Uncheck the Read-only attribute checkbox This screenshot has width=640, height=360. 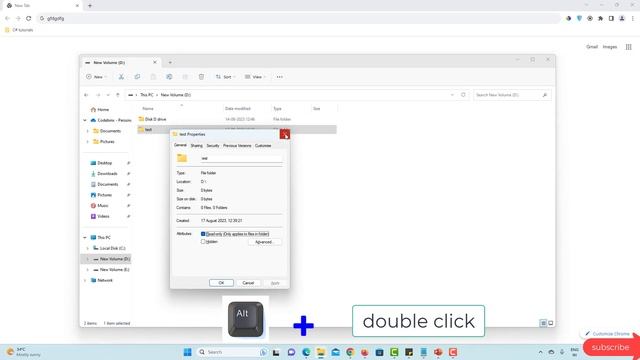pos(203,234)
